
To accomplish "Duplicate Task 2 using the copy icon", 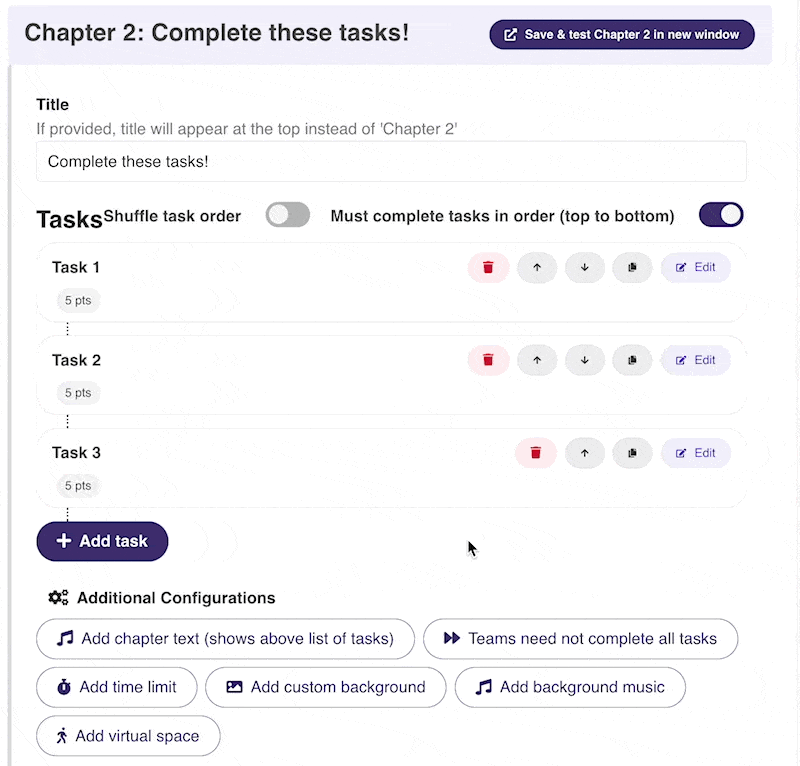I will tap(632, 360).
